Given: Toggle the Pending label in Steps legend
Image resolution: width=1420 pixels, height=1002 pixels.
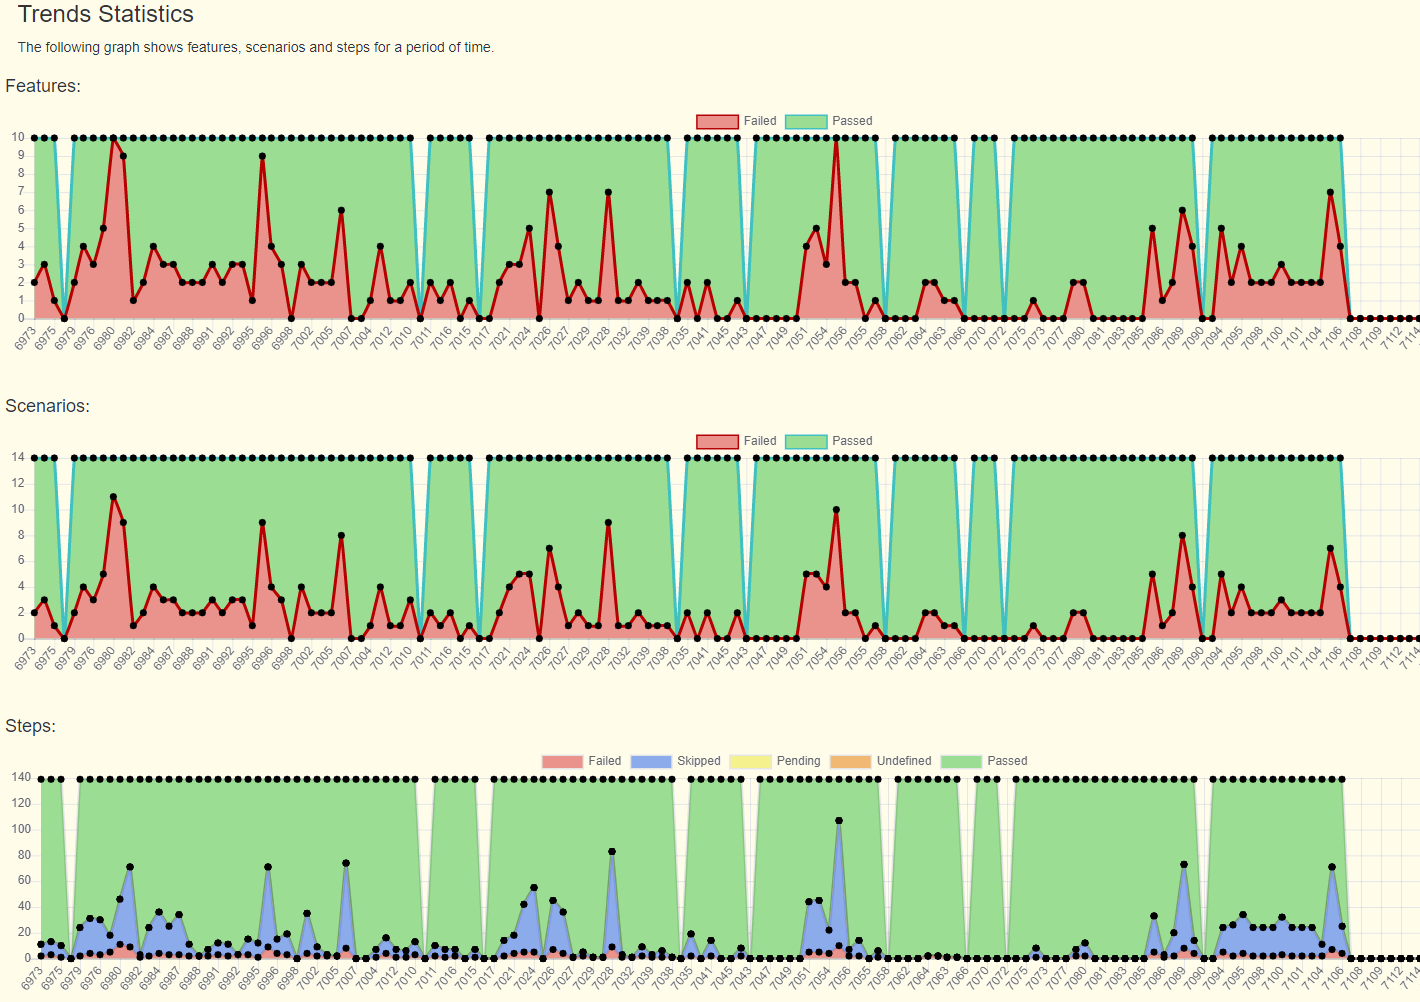Looking at the screenshot, I should pos(798,761).
